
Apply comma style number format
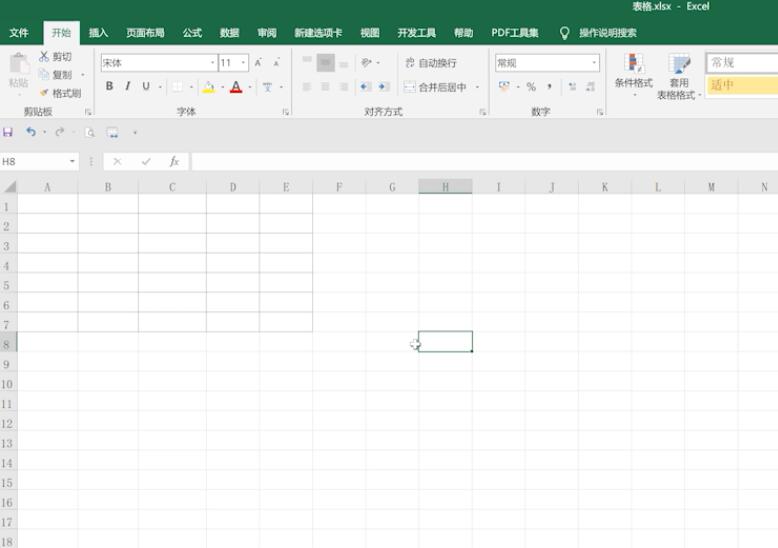tap(549, 87)
